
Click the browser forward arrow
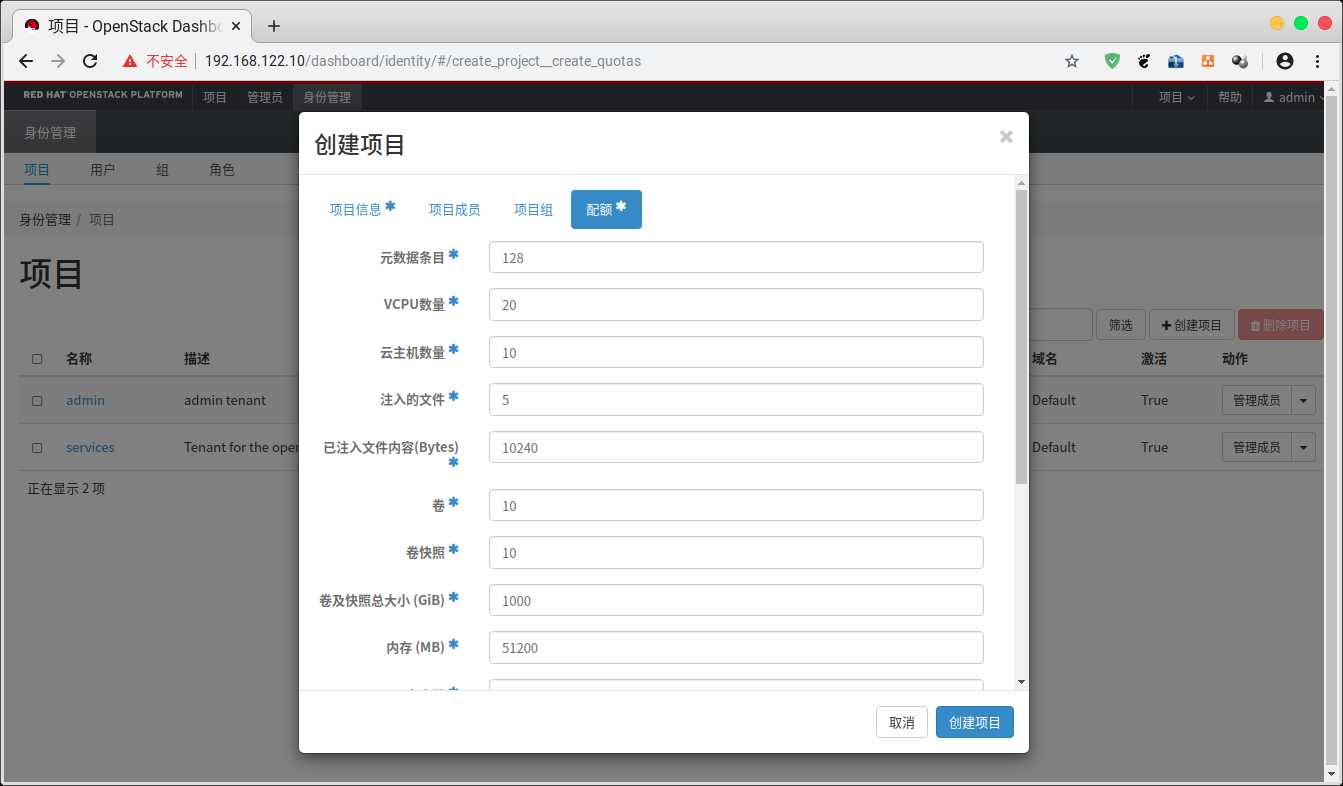tap(58, 61)
